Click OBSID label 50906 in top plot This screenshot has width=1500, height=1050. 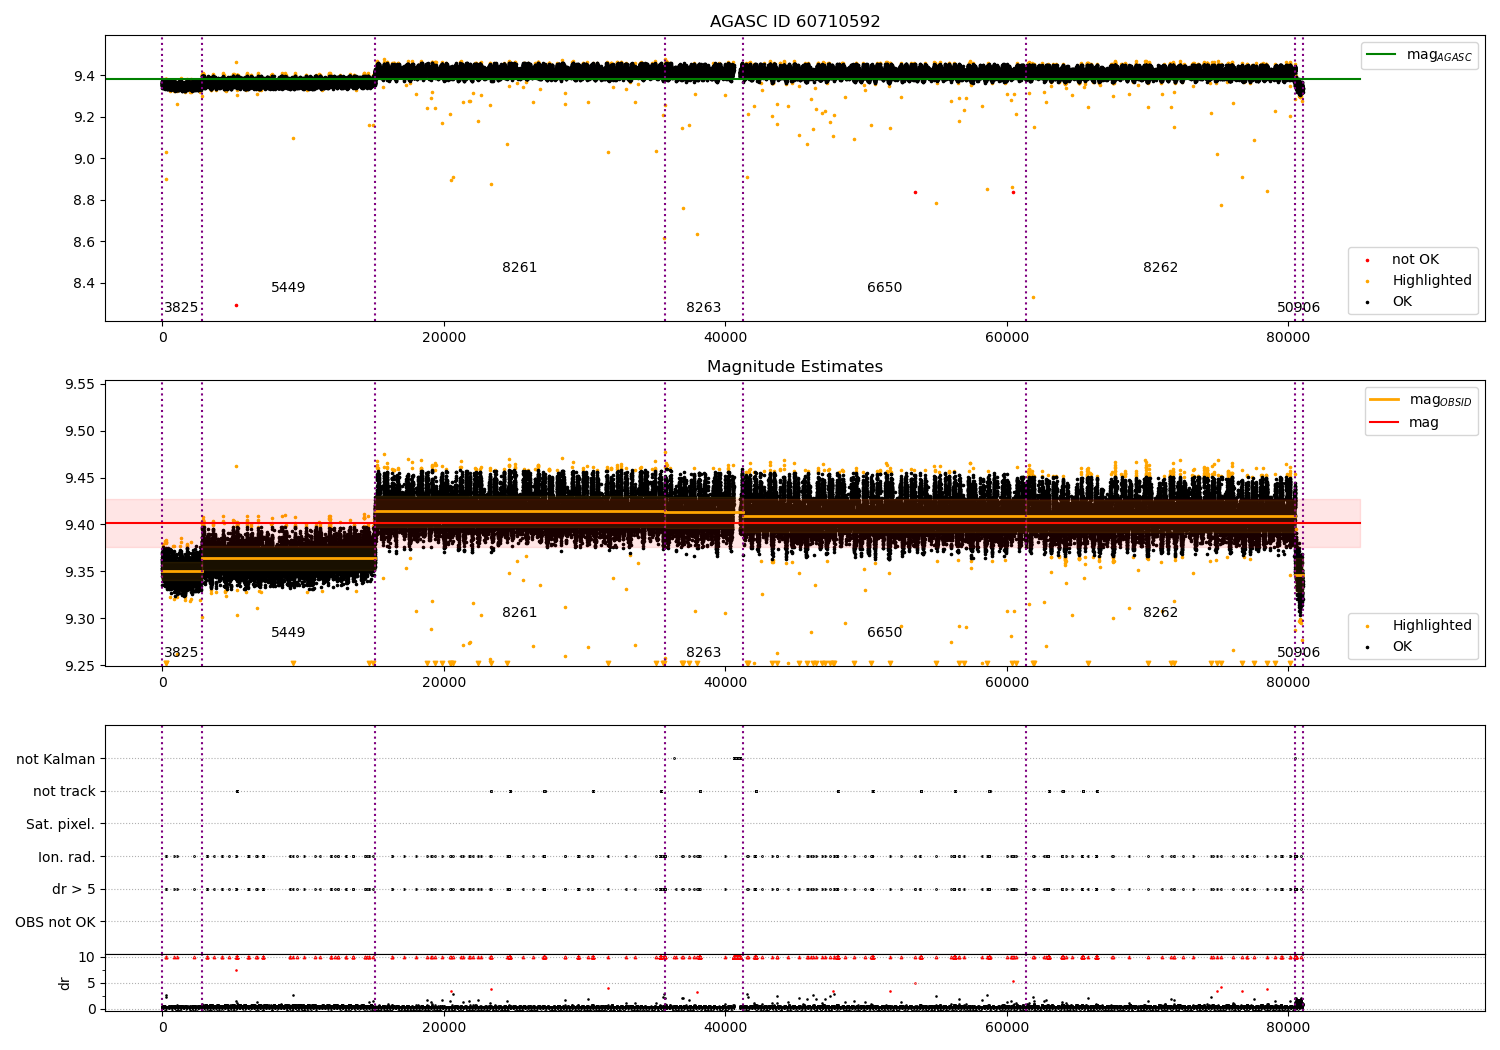(1298, 308)
